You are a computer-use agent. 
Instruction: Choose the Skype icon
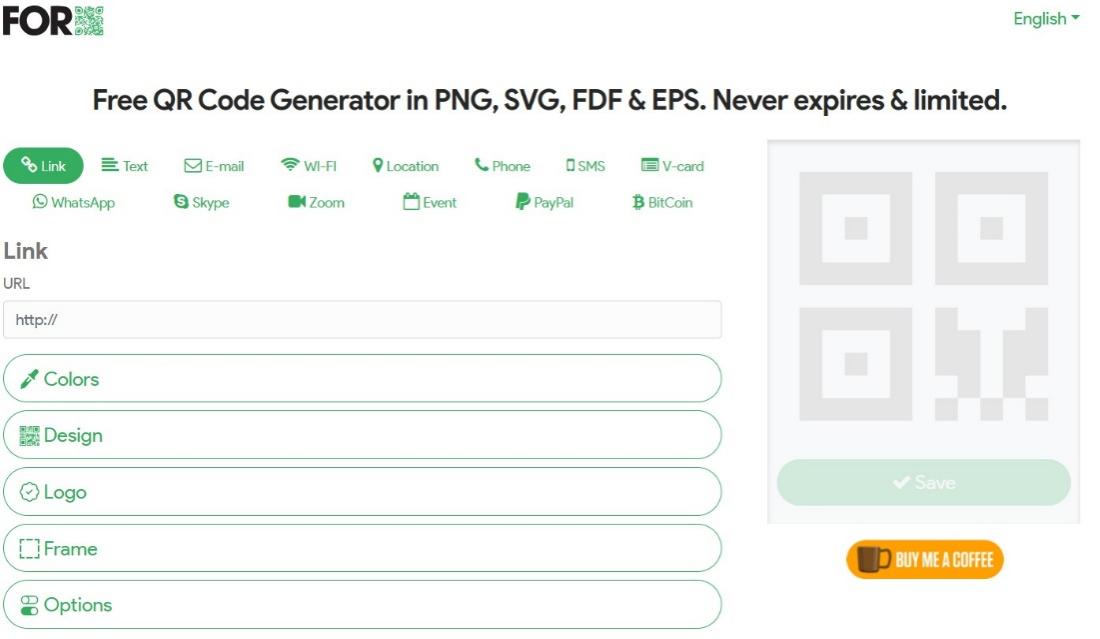(181, 202)
